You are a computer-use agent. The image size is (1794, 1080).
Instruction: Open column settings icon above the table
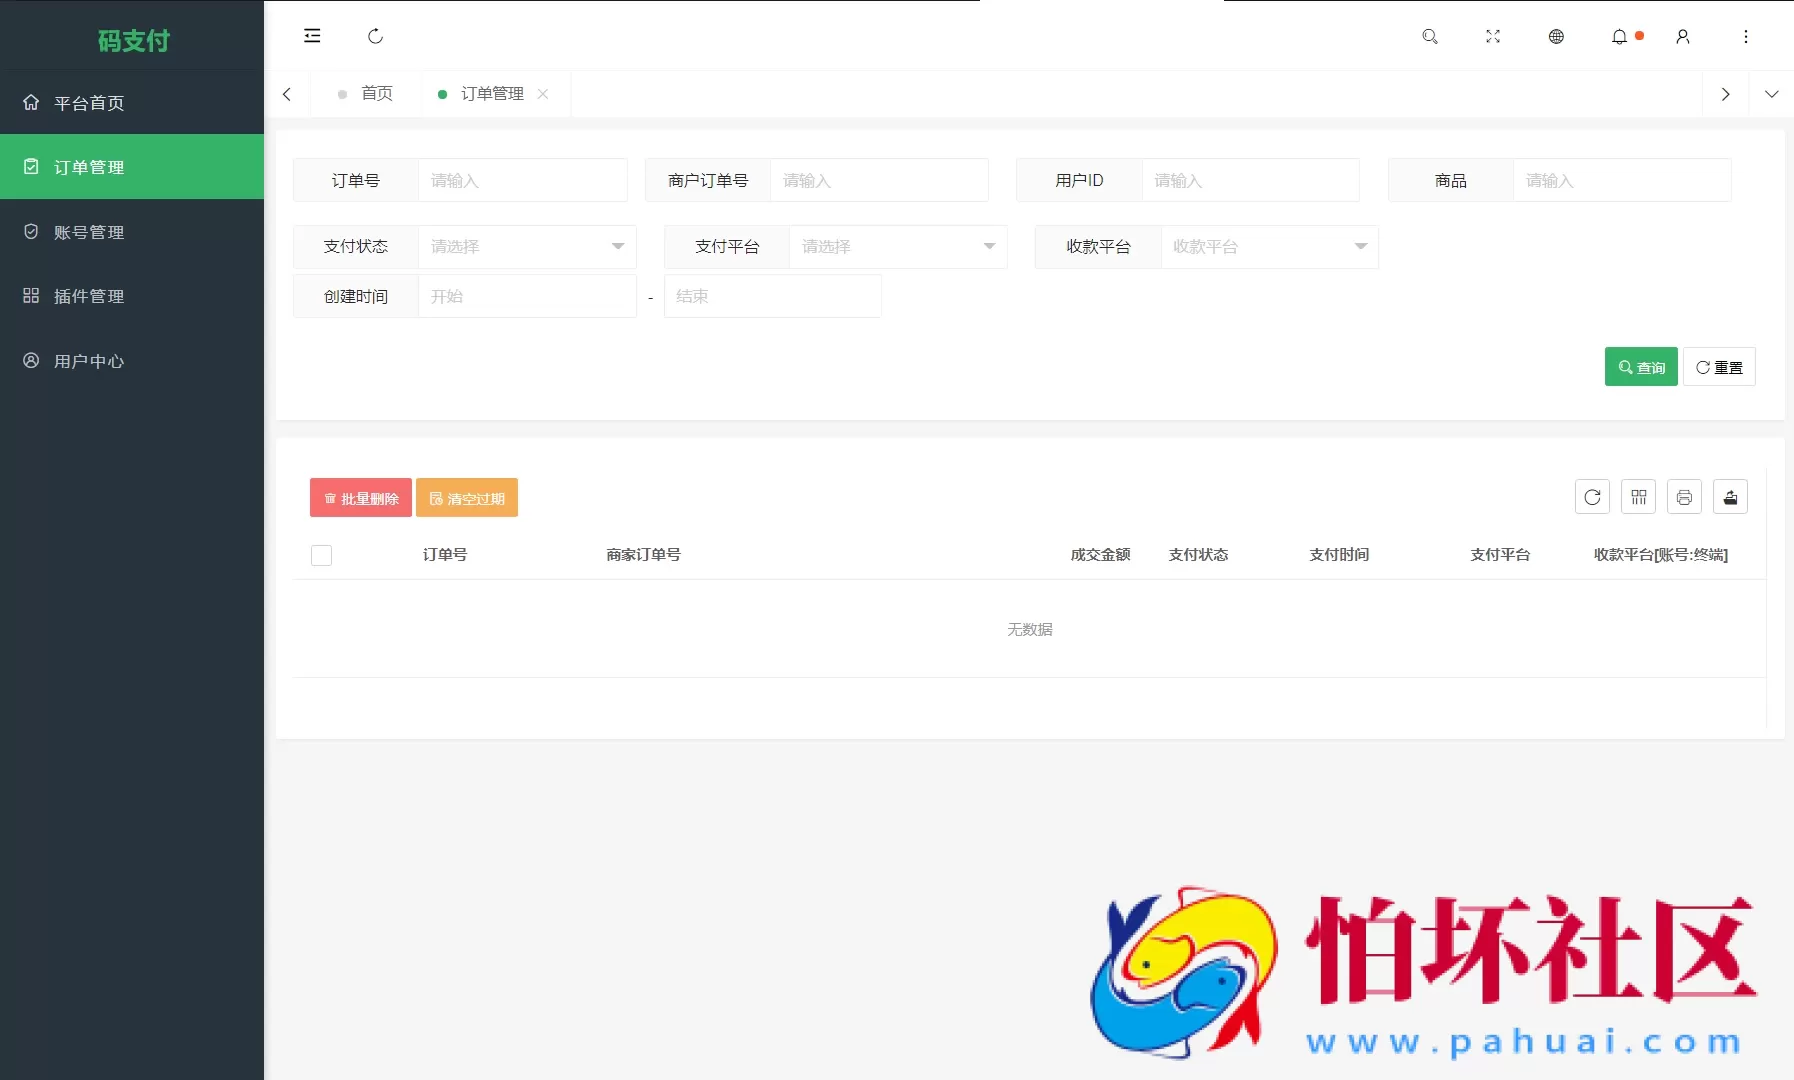coord(1638,497)
